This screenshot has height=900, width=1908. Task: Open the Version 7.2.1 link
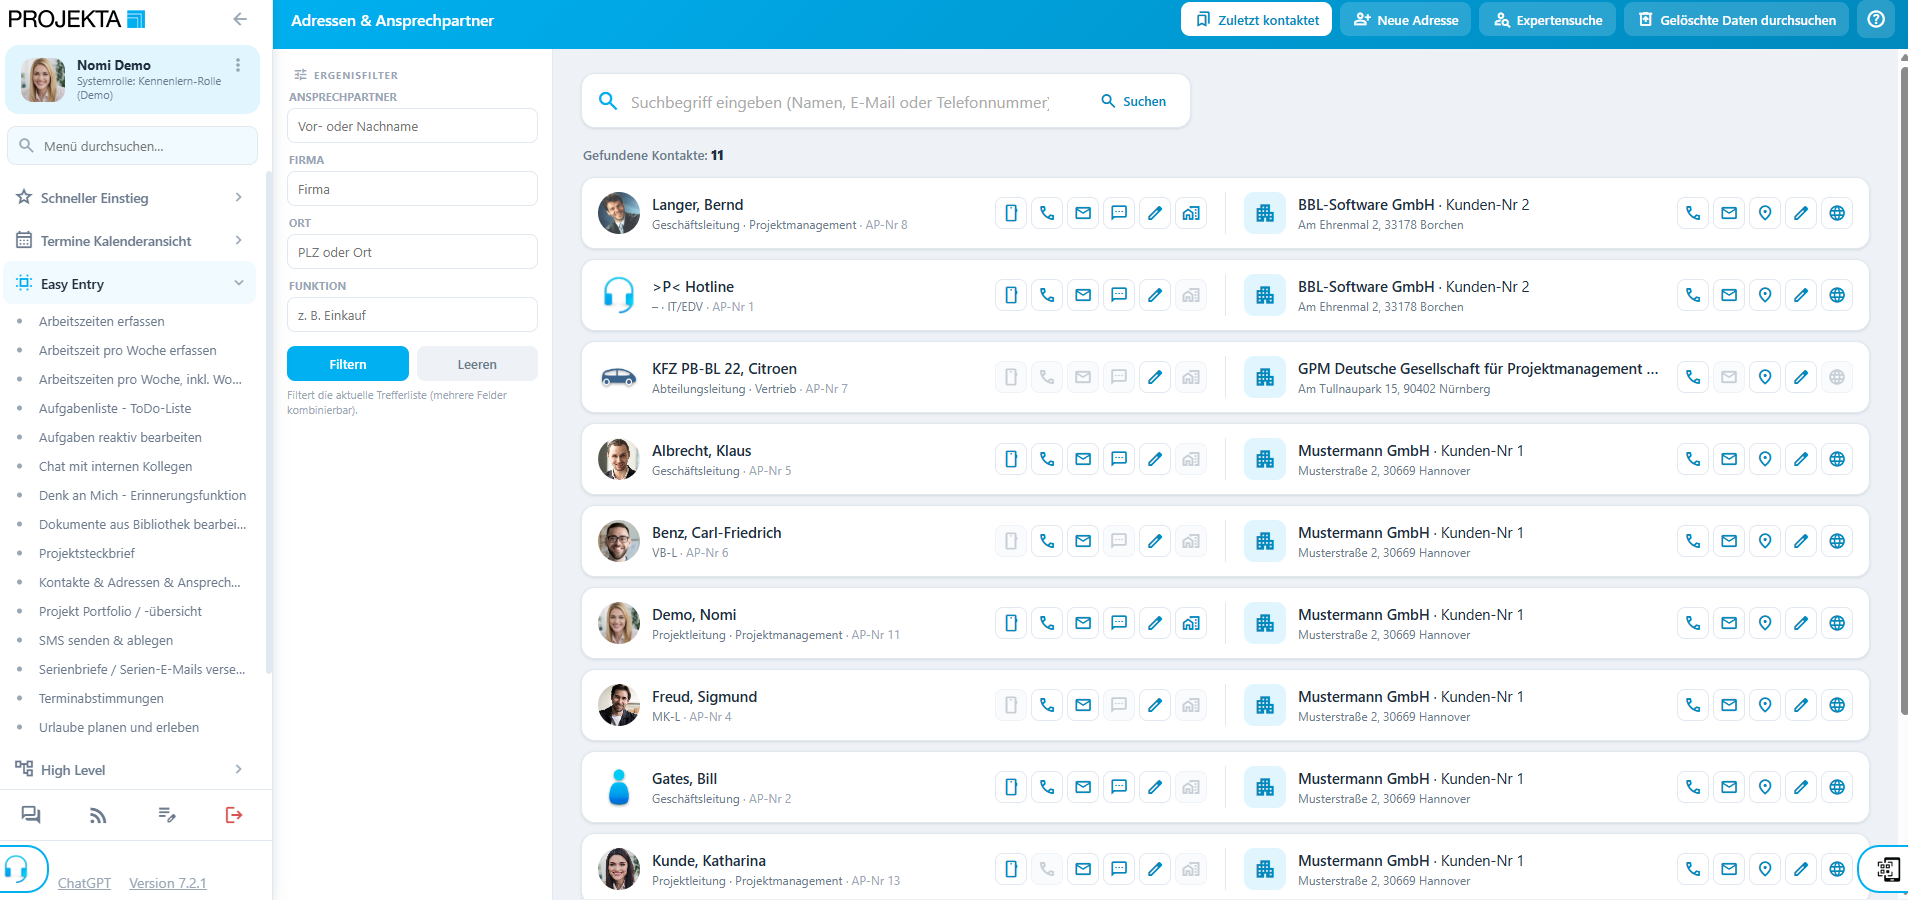coord(168,883)
